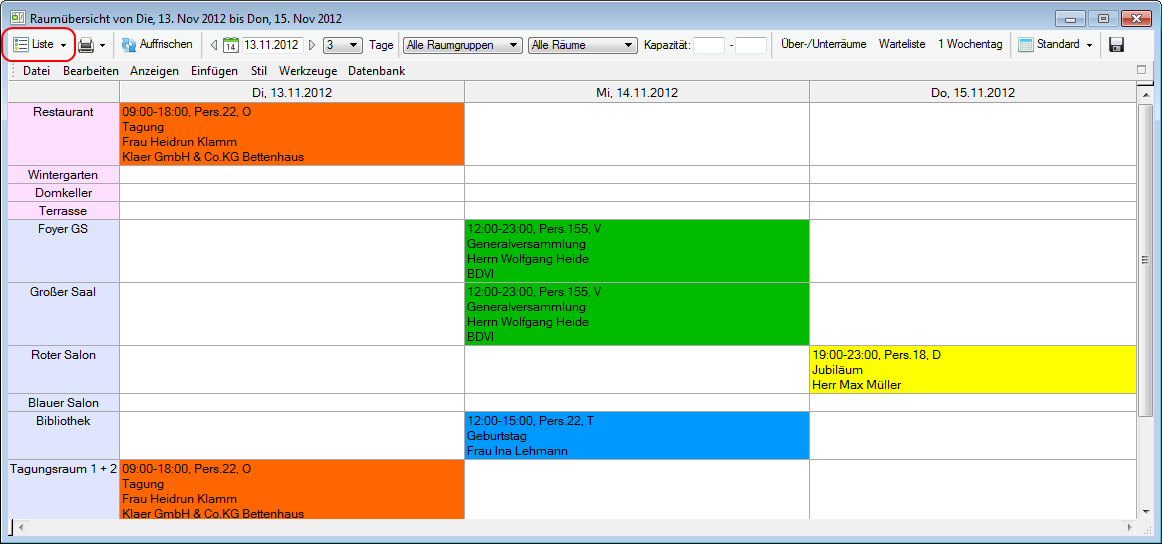Click the first Kapazität input field
The image size is (1162, 544).
coord(708,45)
